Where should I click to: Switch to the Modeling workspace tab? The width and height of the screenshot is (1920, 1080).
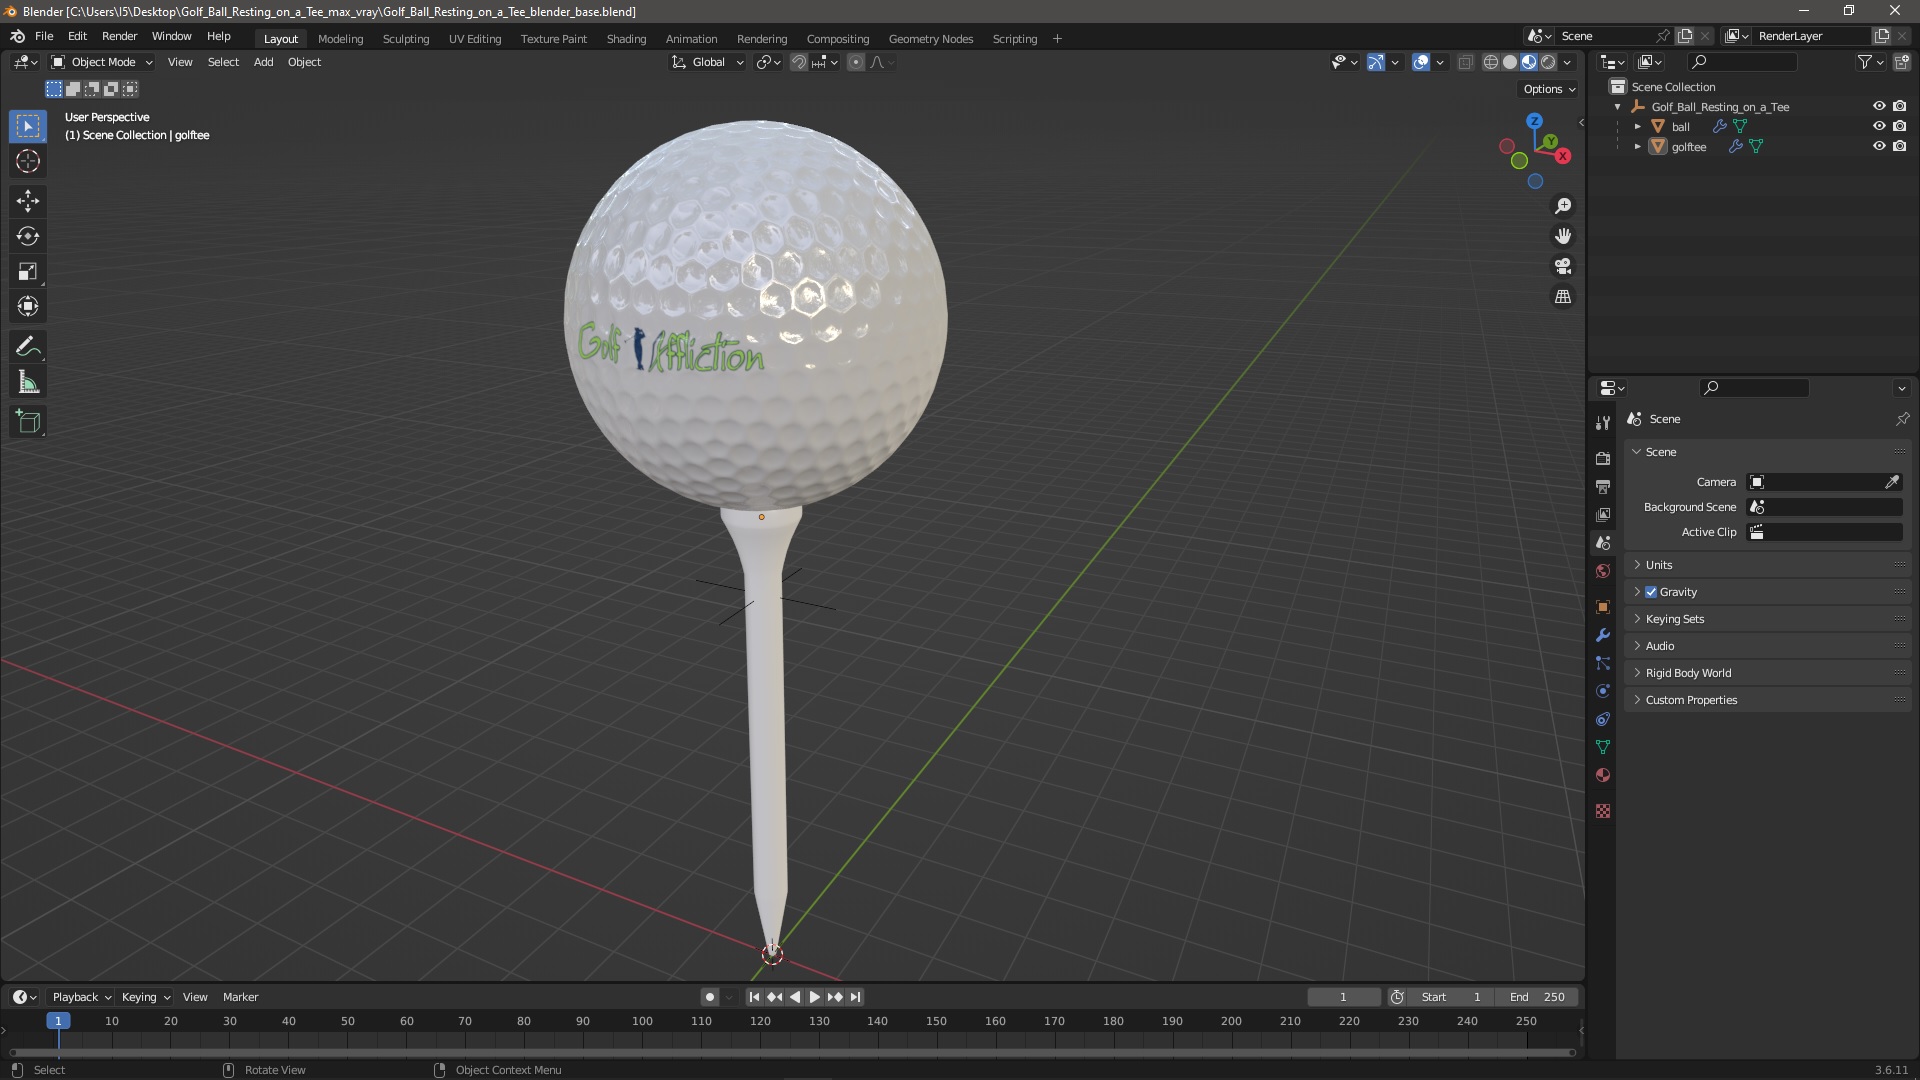tap(340, 38)
